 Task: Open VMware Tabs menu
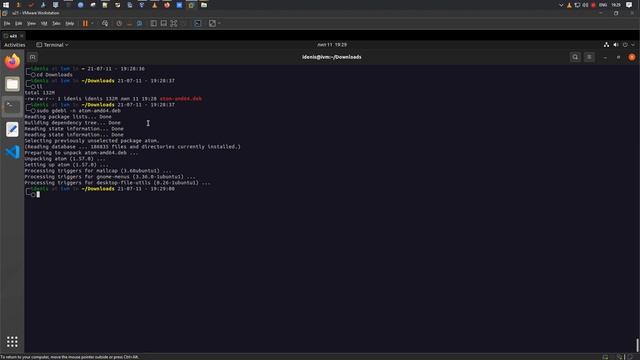56,24
